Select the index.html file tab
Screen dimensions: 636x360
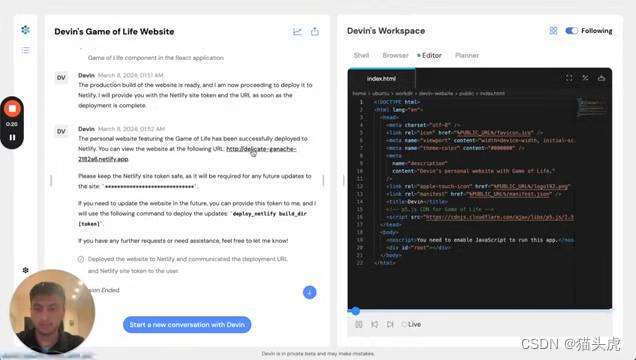tap(381, 78)
